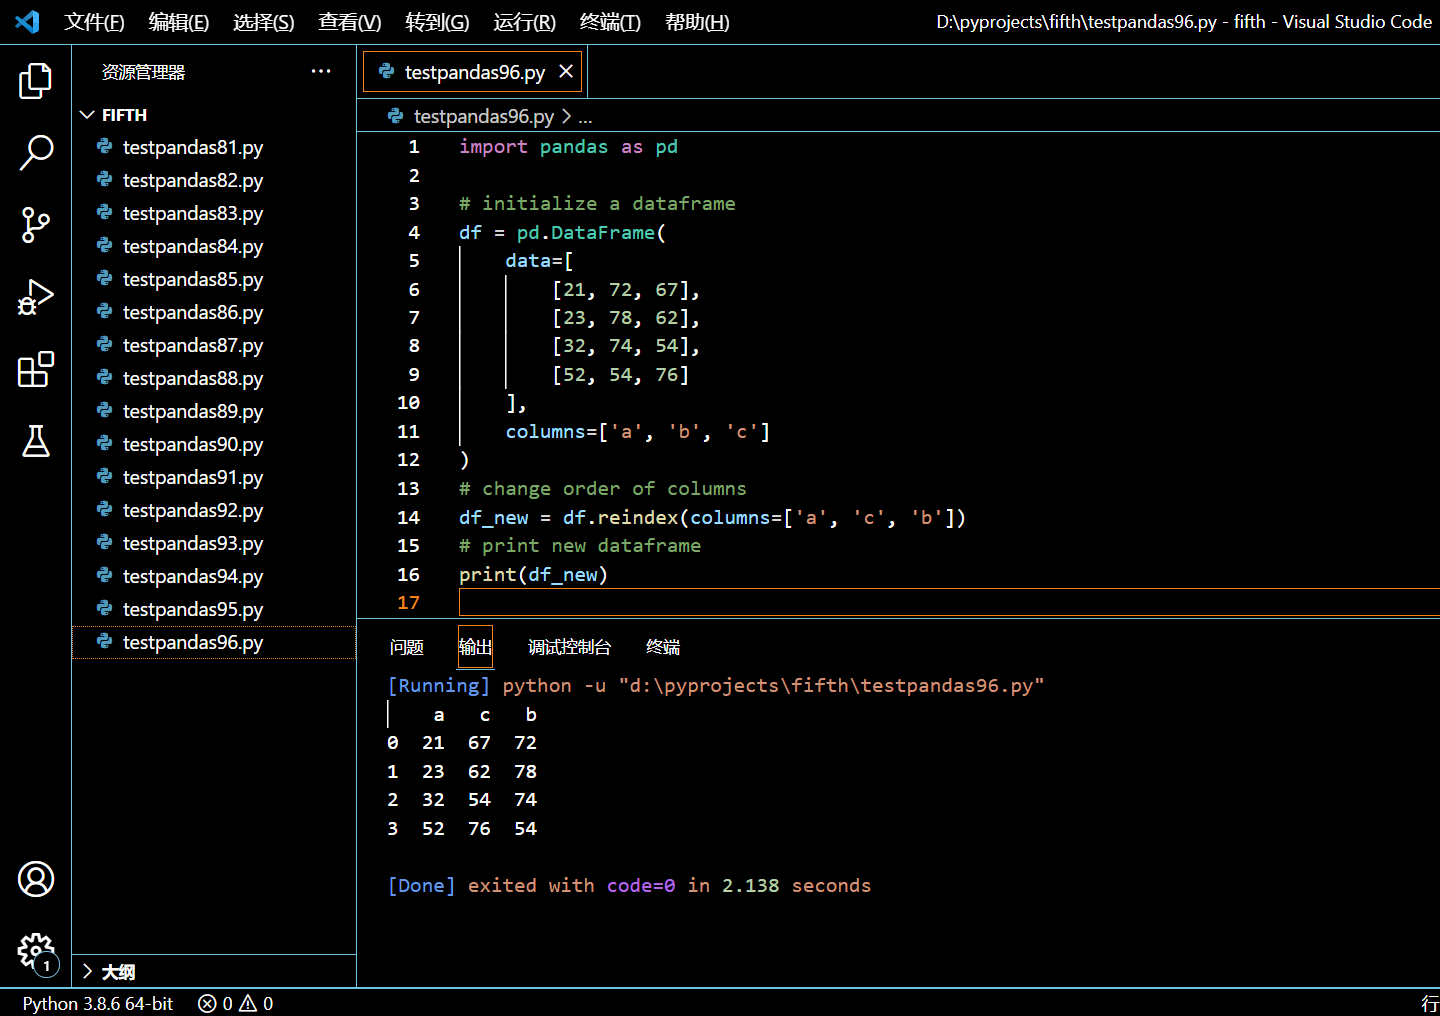Open explorer more actions ellipsis

pyautogui.click(x=321, y=71)
